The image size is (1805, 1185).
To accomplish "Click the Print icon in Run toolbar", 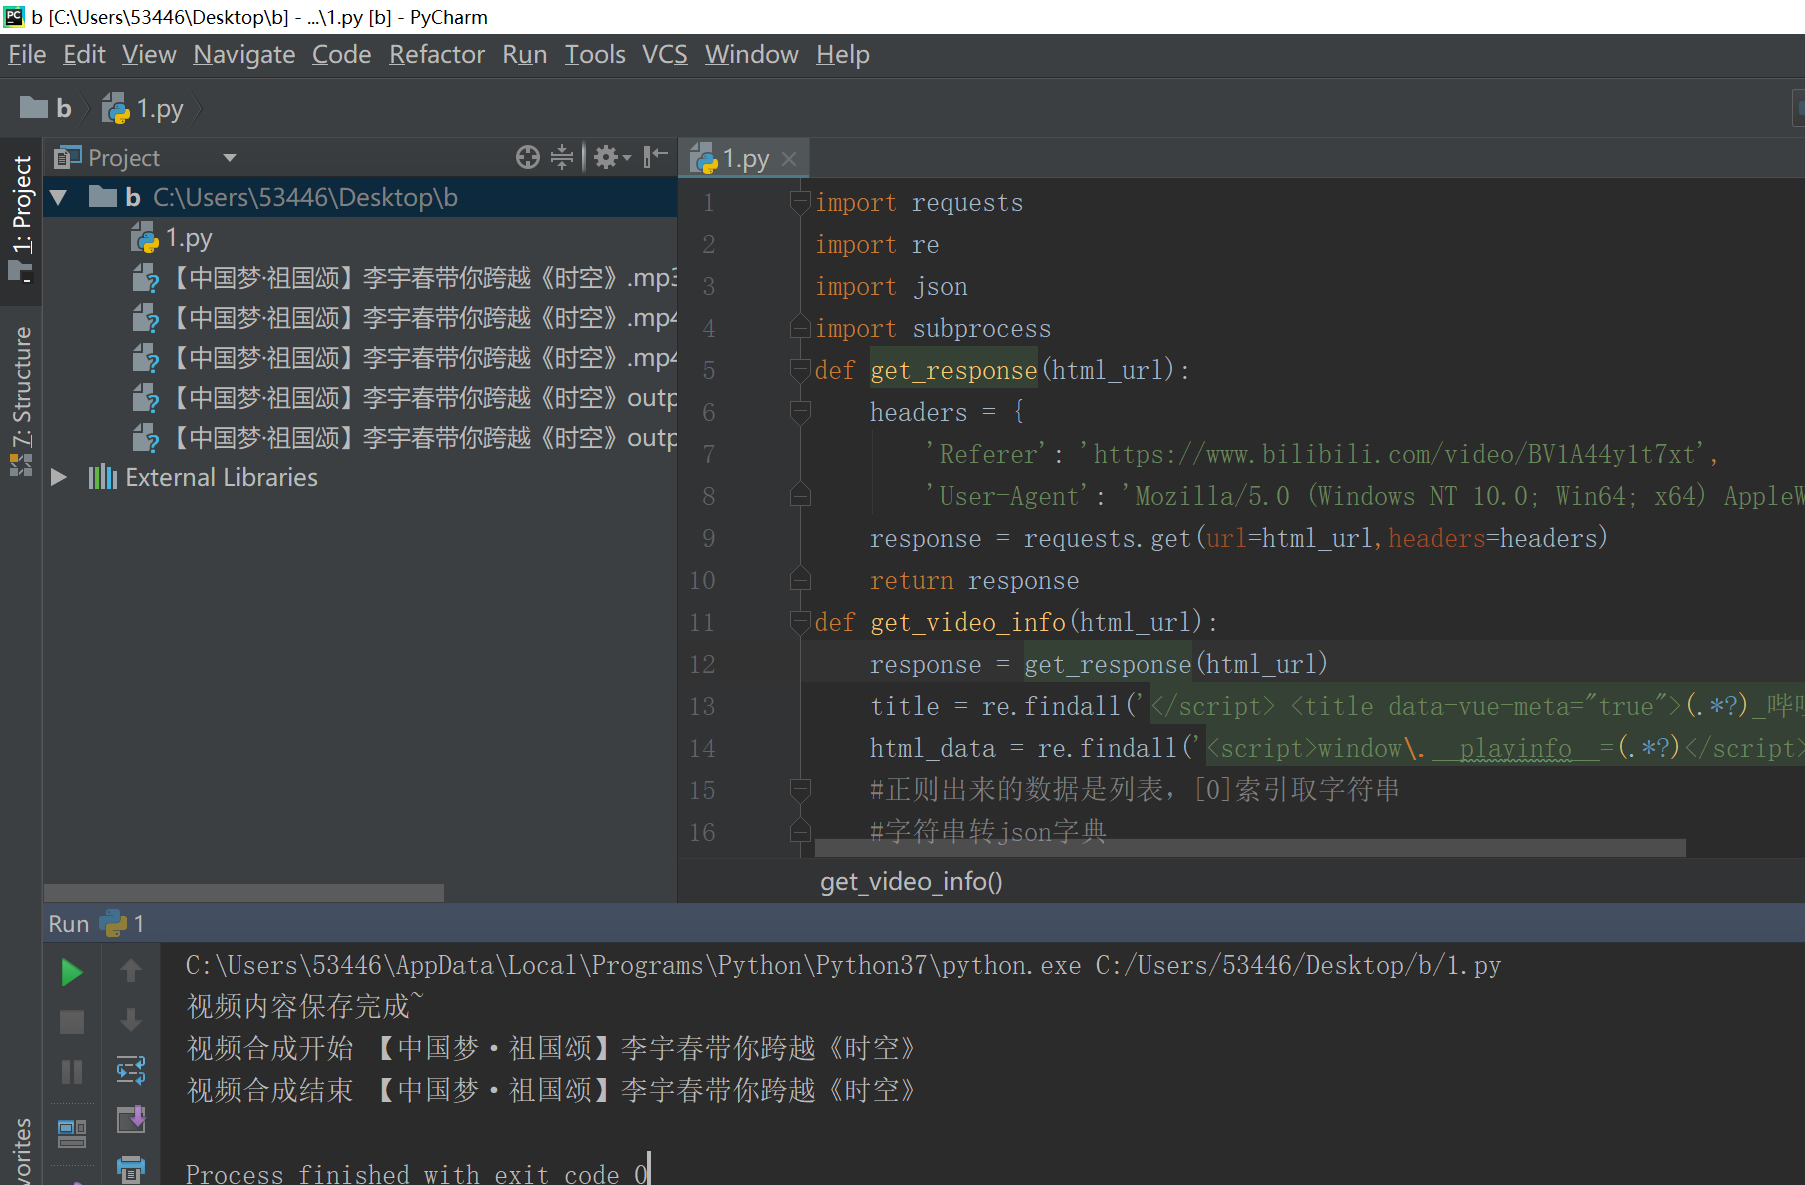I will [131, 1169].
